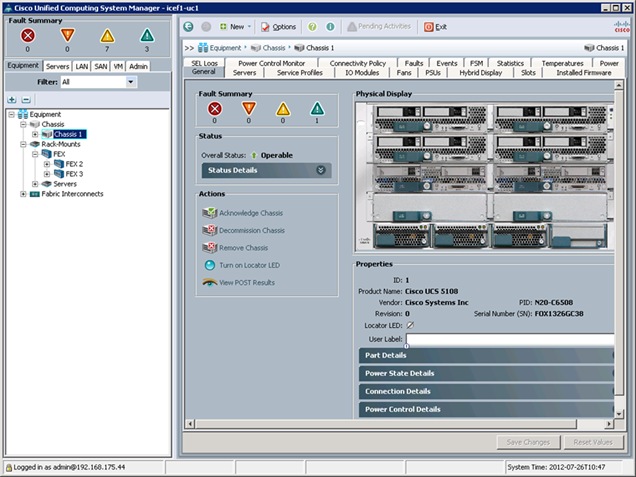This screenshot has height=477, width=636.
Task: Expand the Status Details section
Action: point(266,170)
